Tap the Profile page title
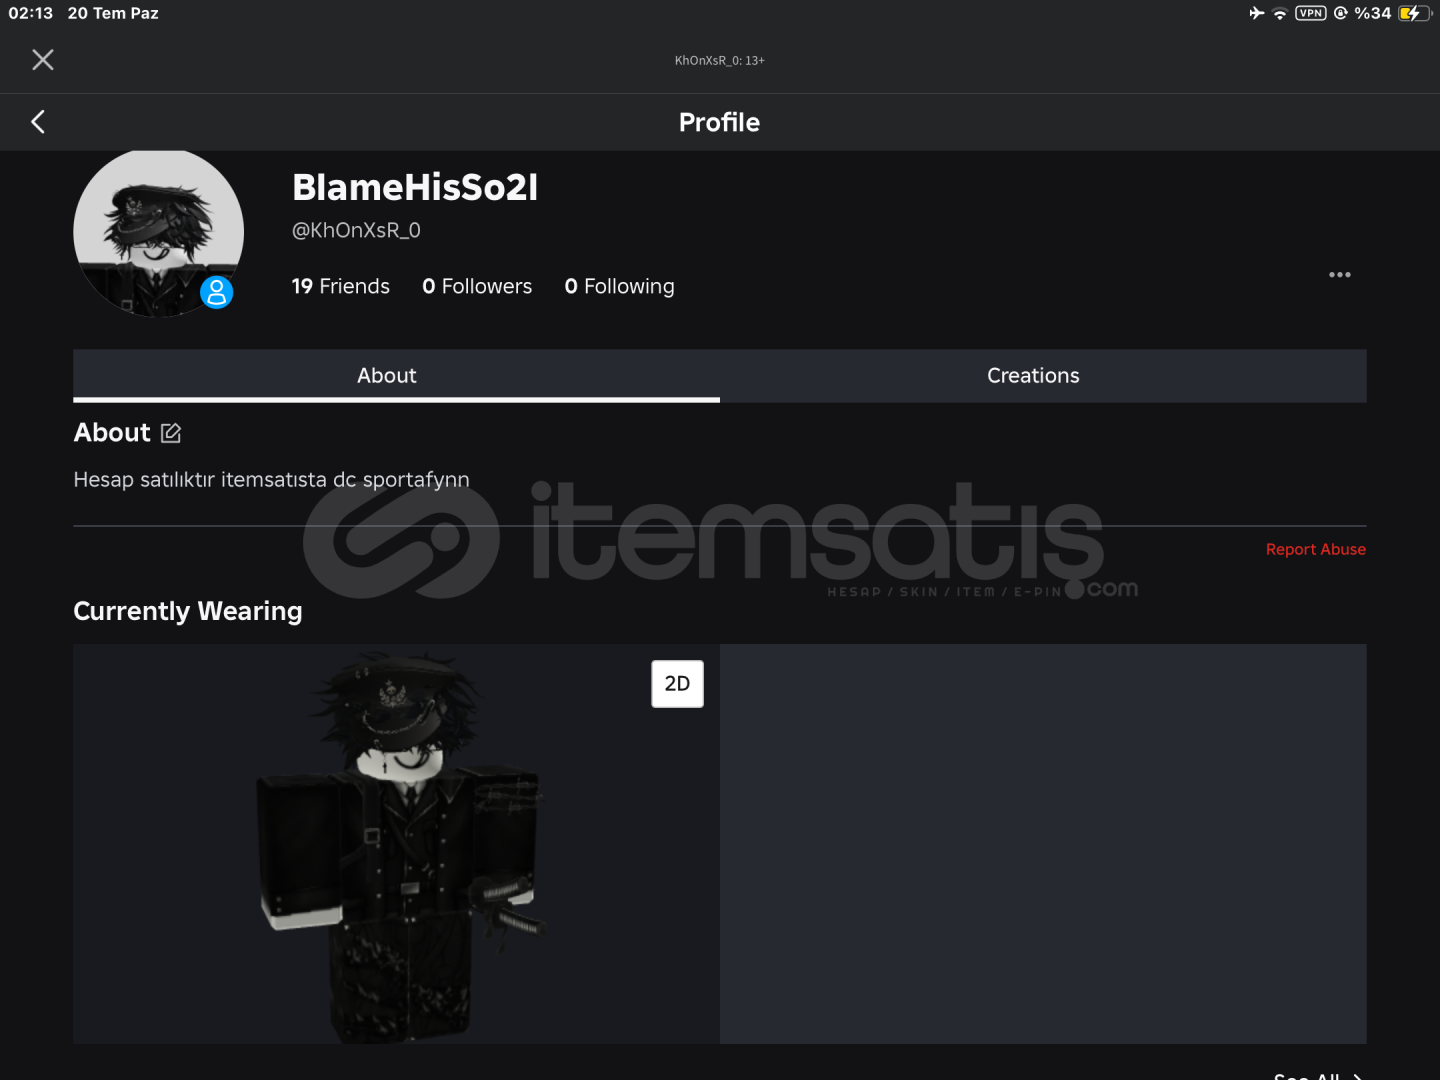 tap(719, 122)
